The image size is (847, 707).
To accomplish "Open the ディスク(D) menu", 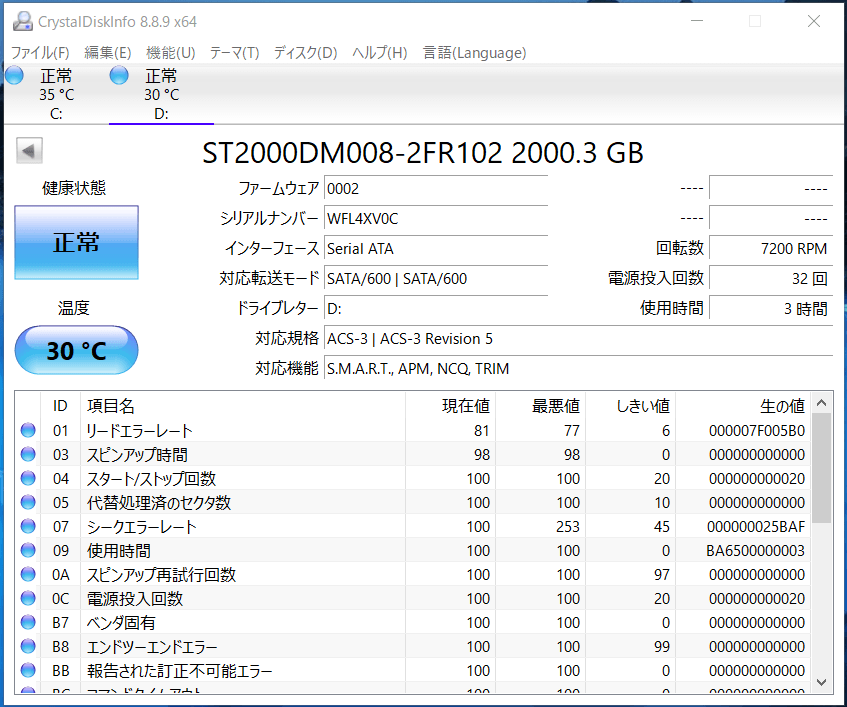I will tap(306, 52).
